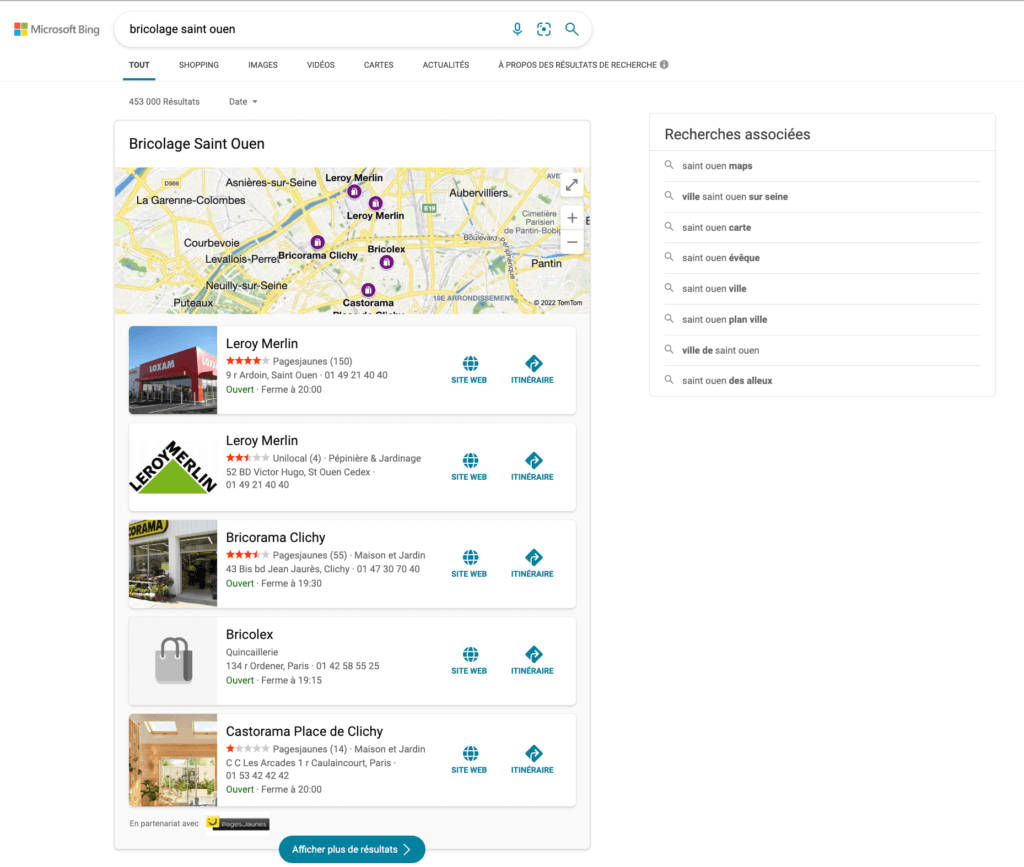The height and width of the screenshot is (867, 1024).
Task: Get ITINÉRAIRE directions for Bricorama Clichy
Action: click(x=532, y=562)
